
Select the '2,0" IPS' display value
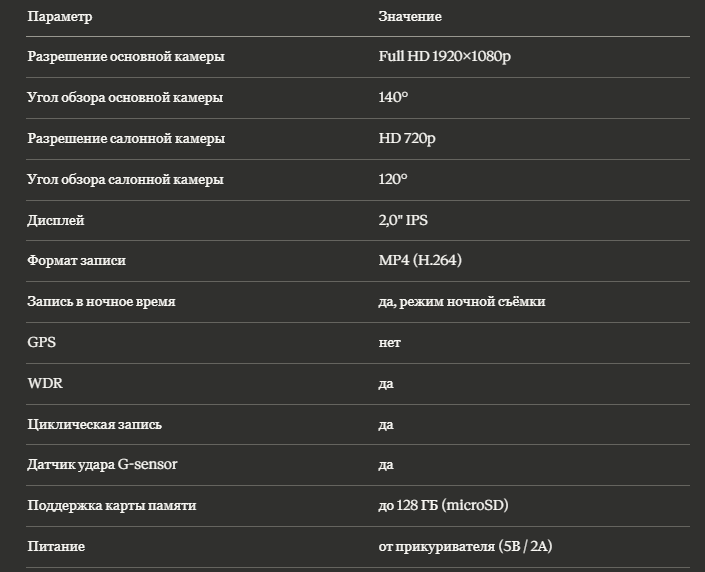403,220
